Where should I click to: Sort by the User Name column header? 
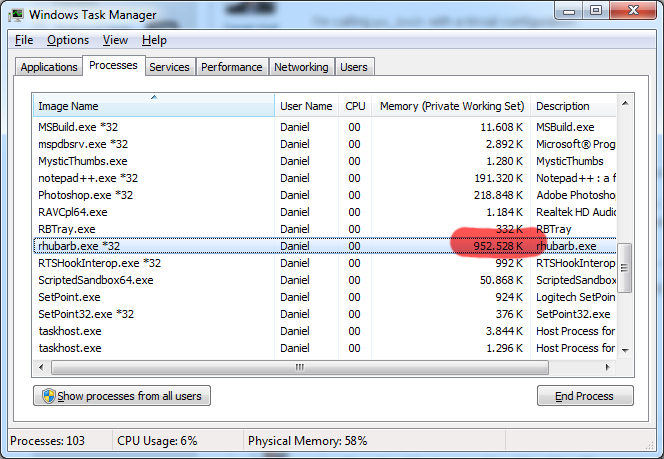[306, 106]
